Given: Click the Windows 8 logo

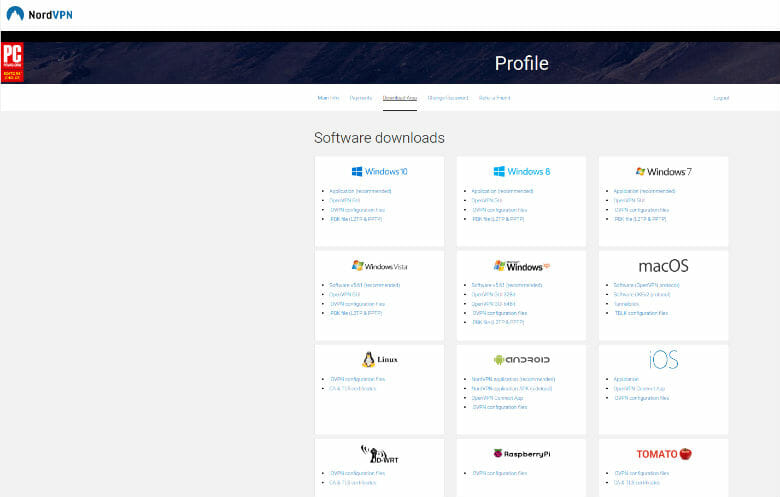Looking at the screenshot, I should pos(521,172).
